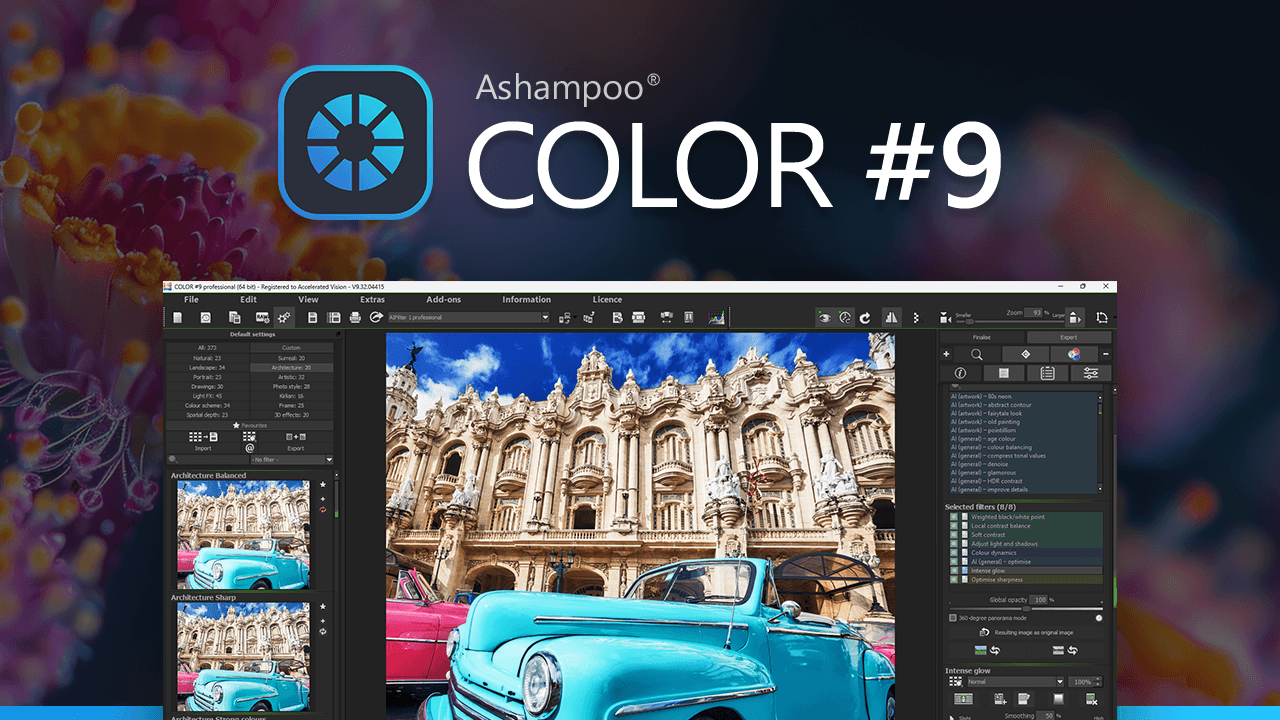This screenshot has height=720, width=1280.
Task: Uncheck the Adjust light and shadows filter
Action: pyautogui.click(x=954, y=544)
